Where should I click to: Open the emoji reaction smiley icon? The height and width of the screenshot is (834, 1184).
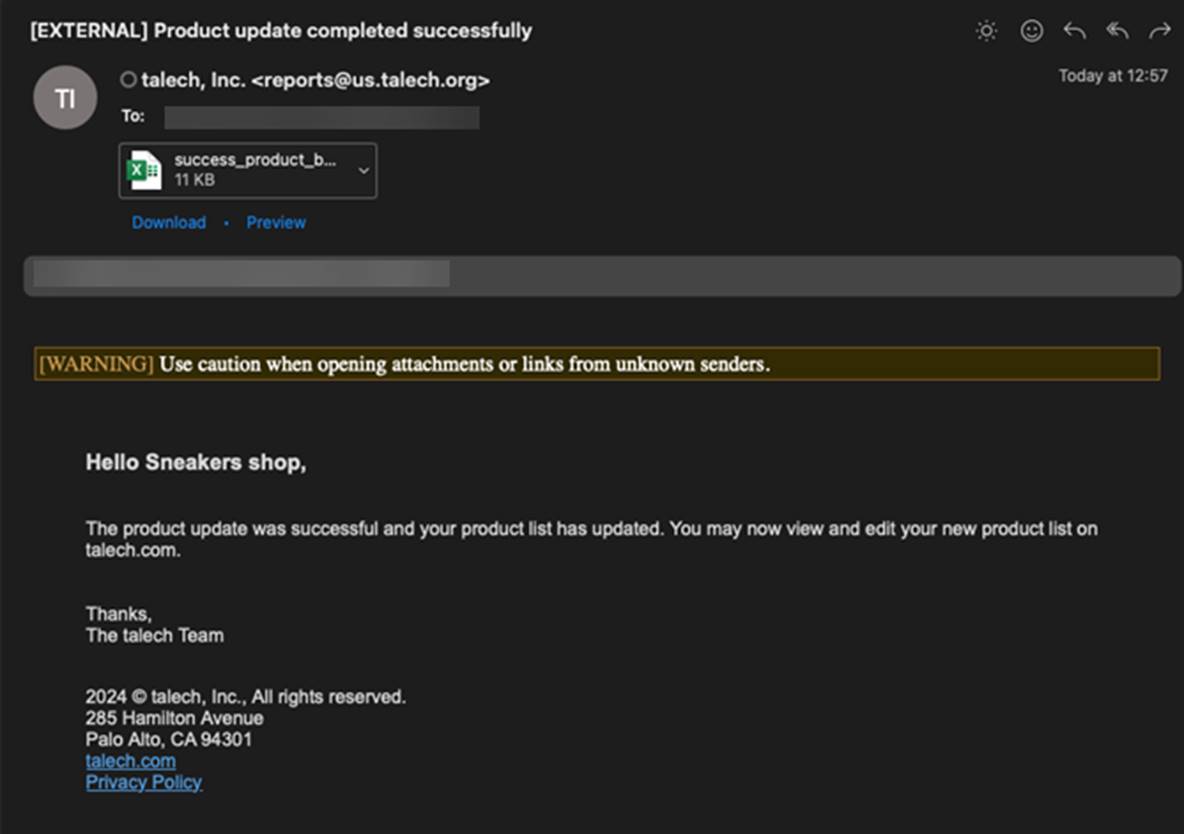click(x=1031, y=31)
